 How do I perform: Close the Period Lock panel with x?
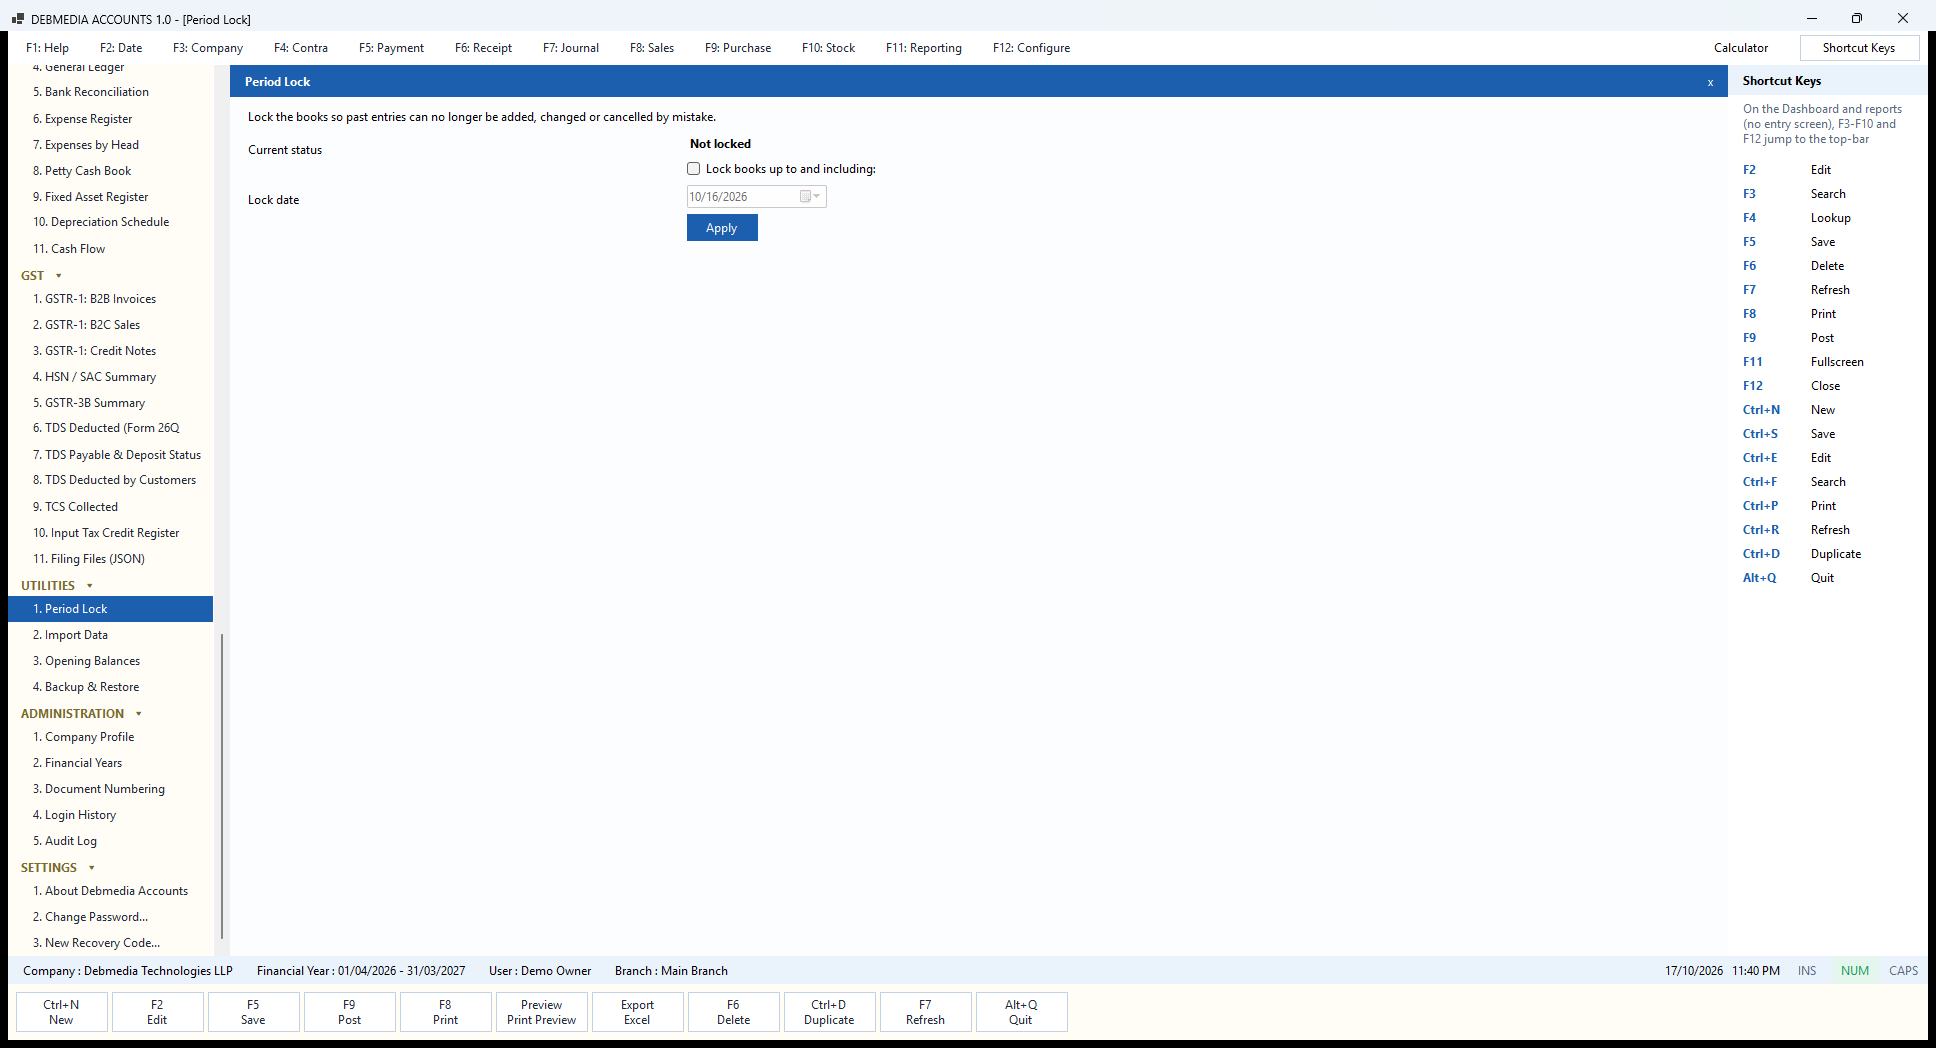pos(1710,82)
